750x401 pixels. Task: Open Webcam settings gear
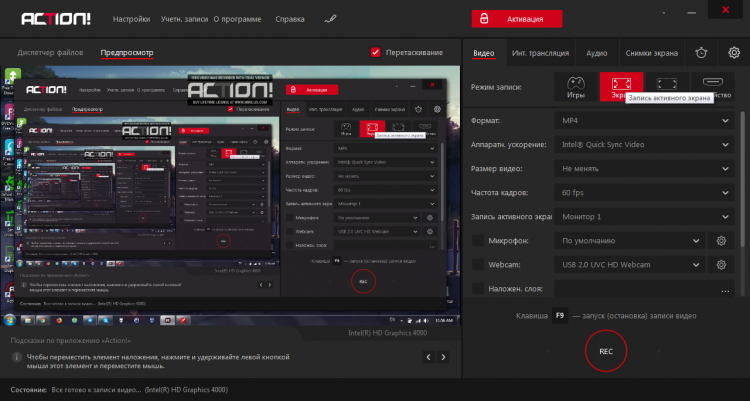721,265
